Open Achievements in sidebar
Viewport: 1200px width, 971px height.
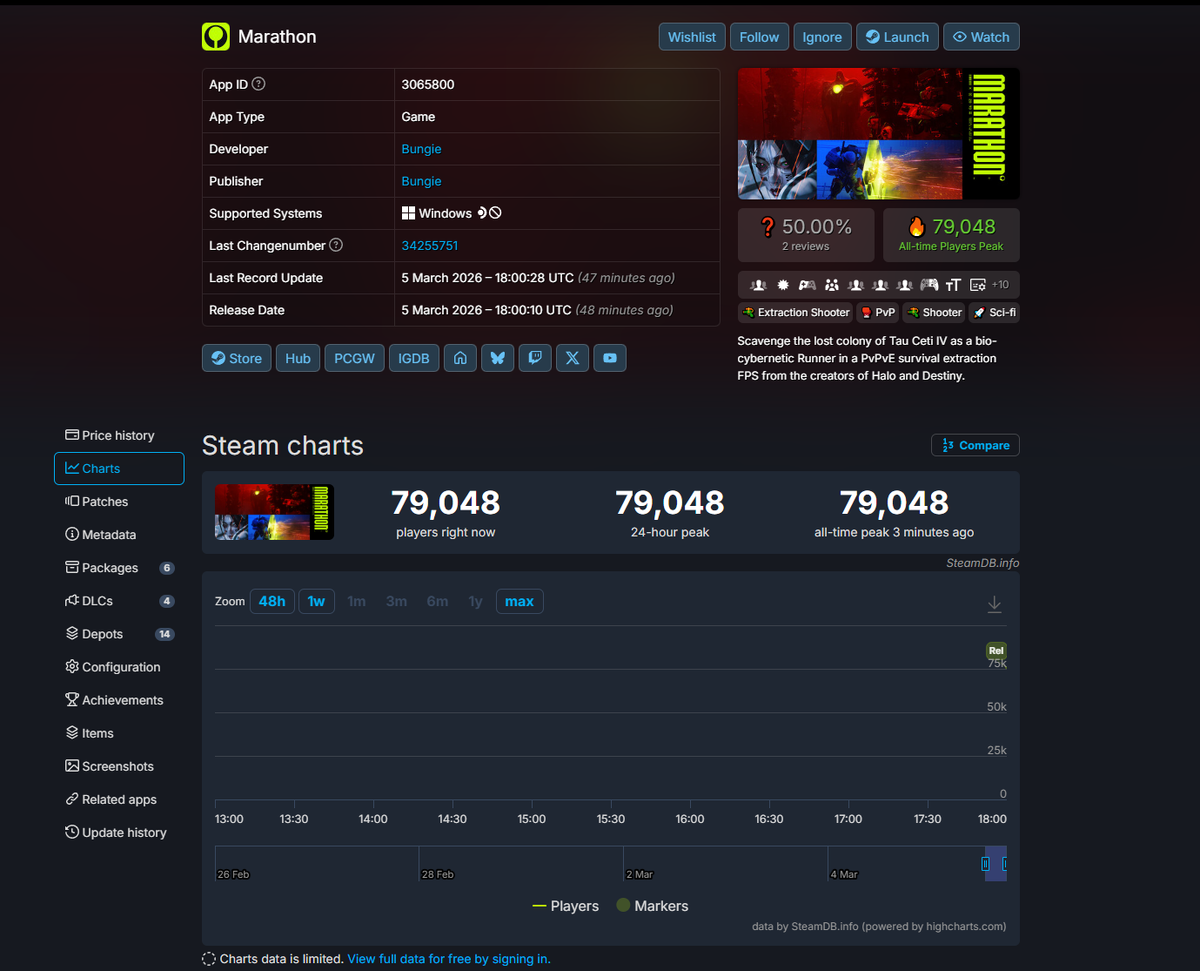(x=119, y=700)
